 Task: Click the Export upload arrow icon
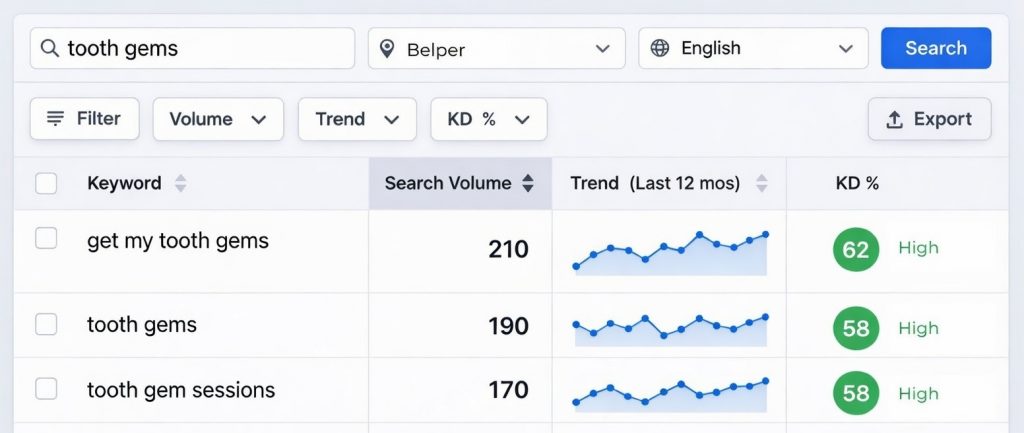click(x=895, y=120)
